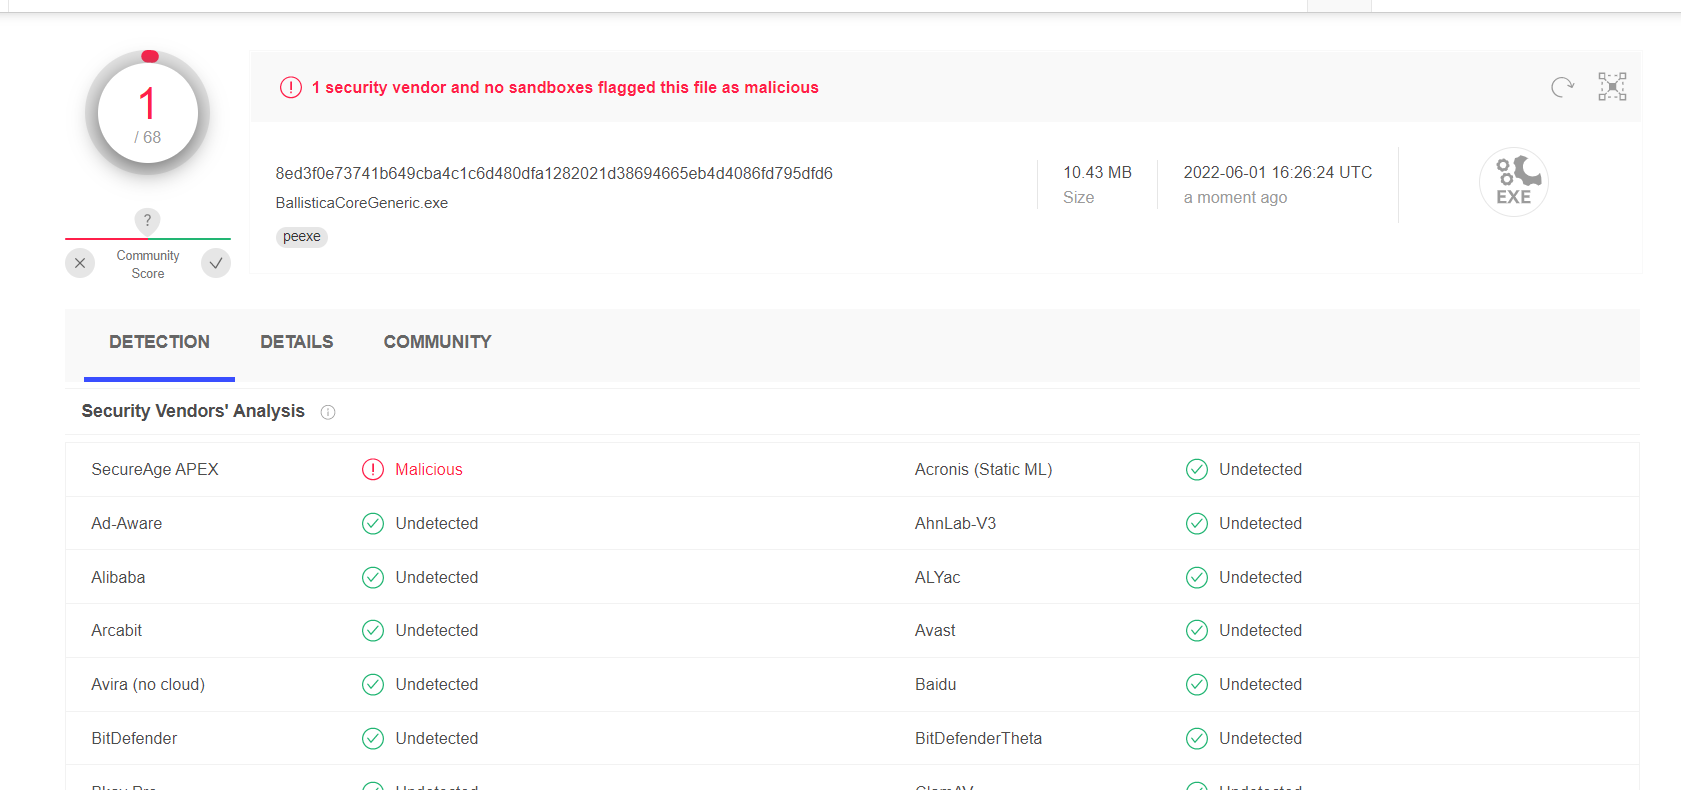
Task: Click the reanalyze refresh icon
Action: [1562, 87]
